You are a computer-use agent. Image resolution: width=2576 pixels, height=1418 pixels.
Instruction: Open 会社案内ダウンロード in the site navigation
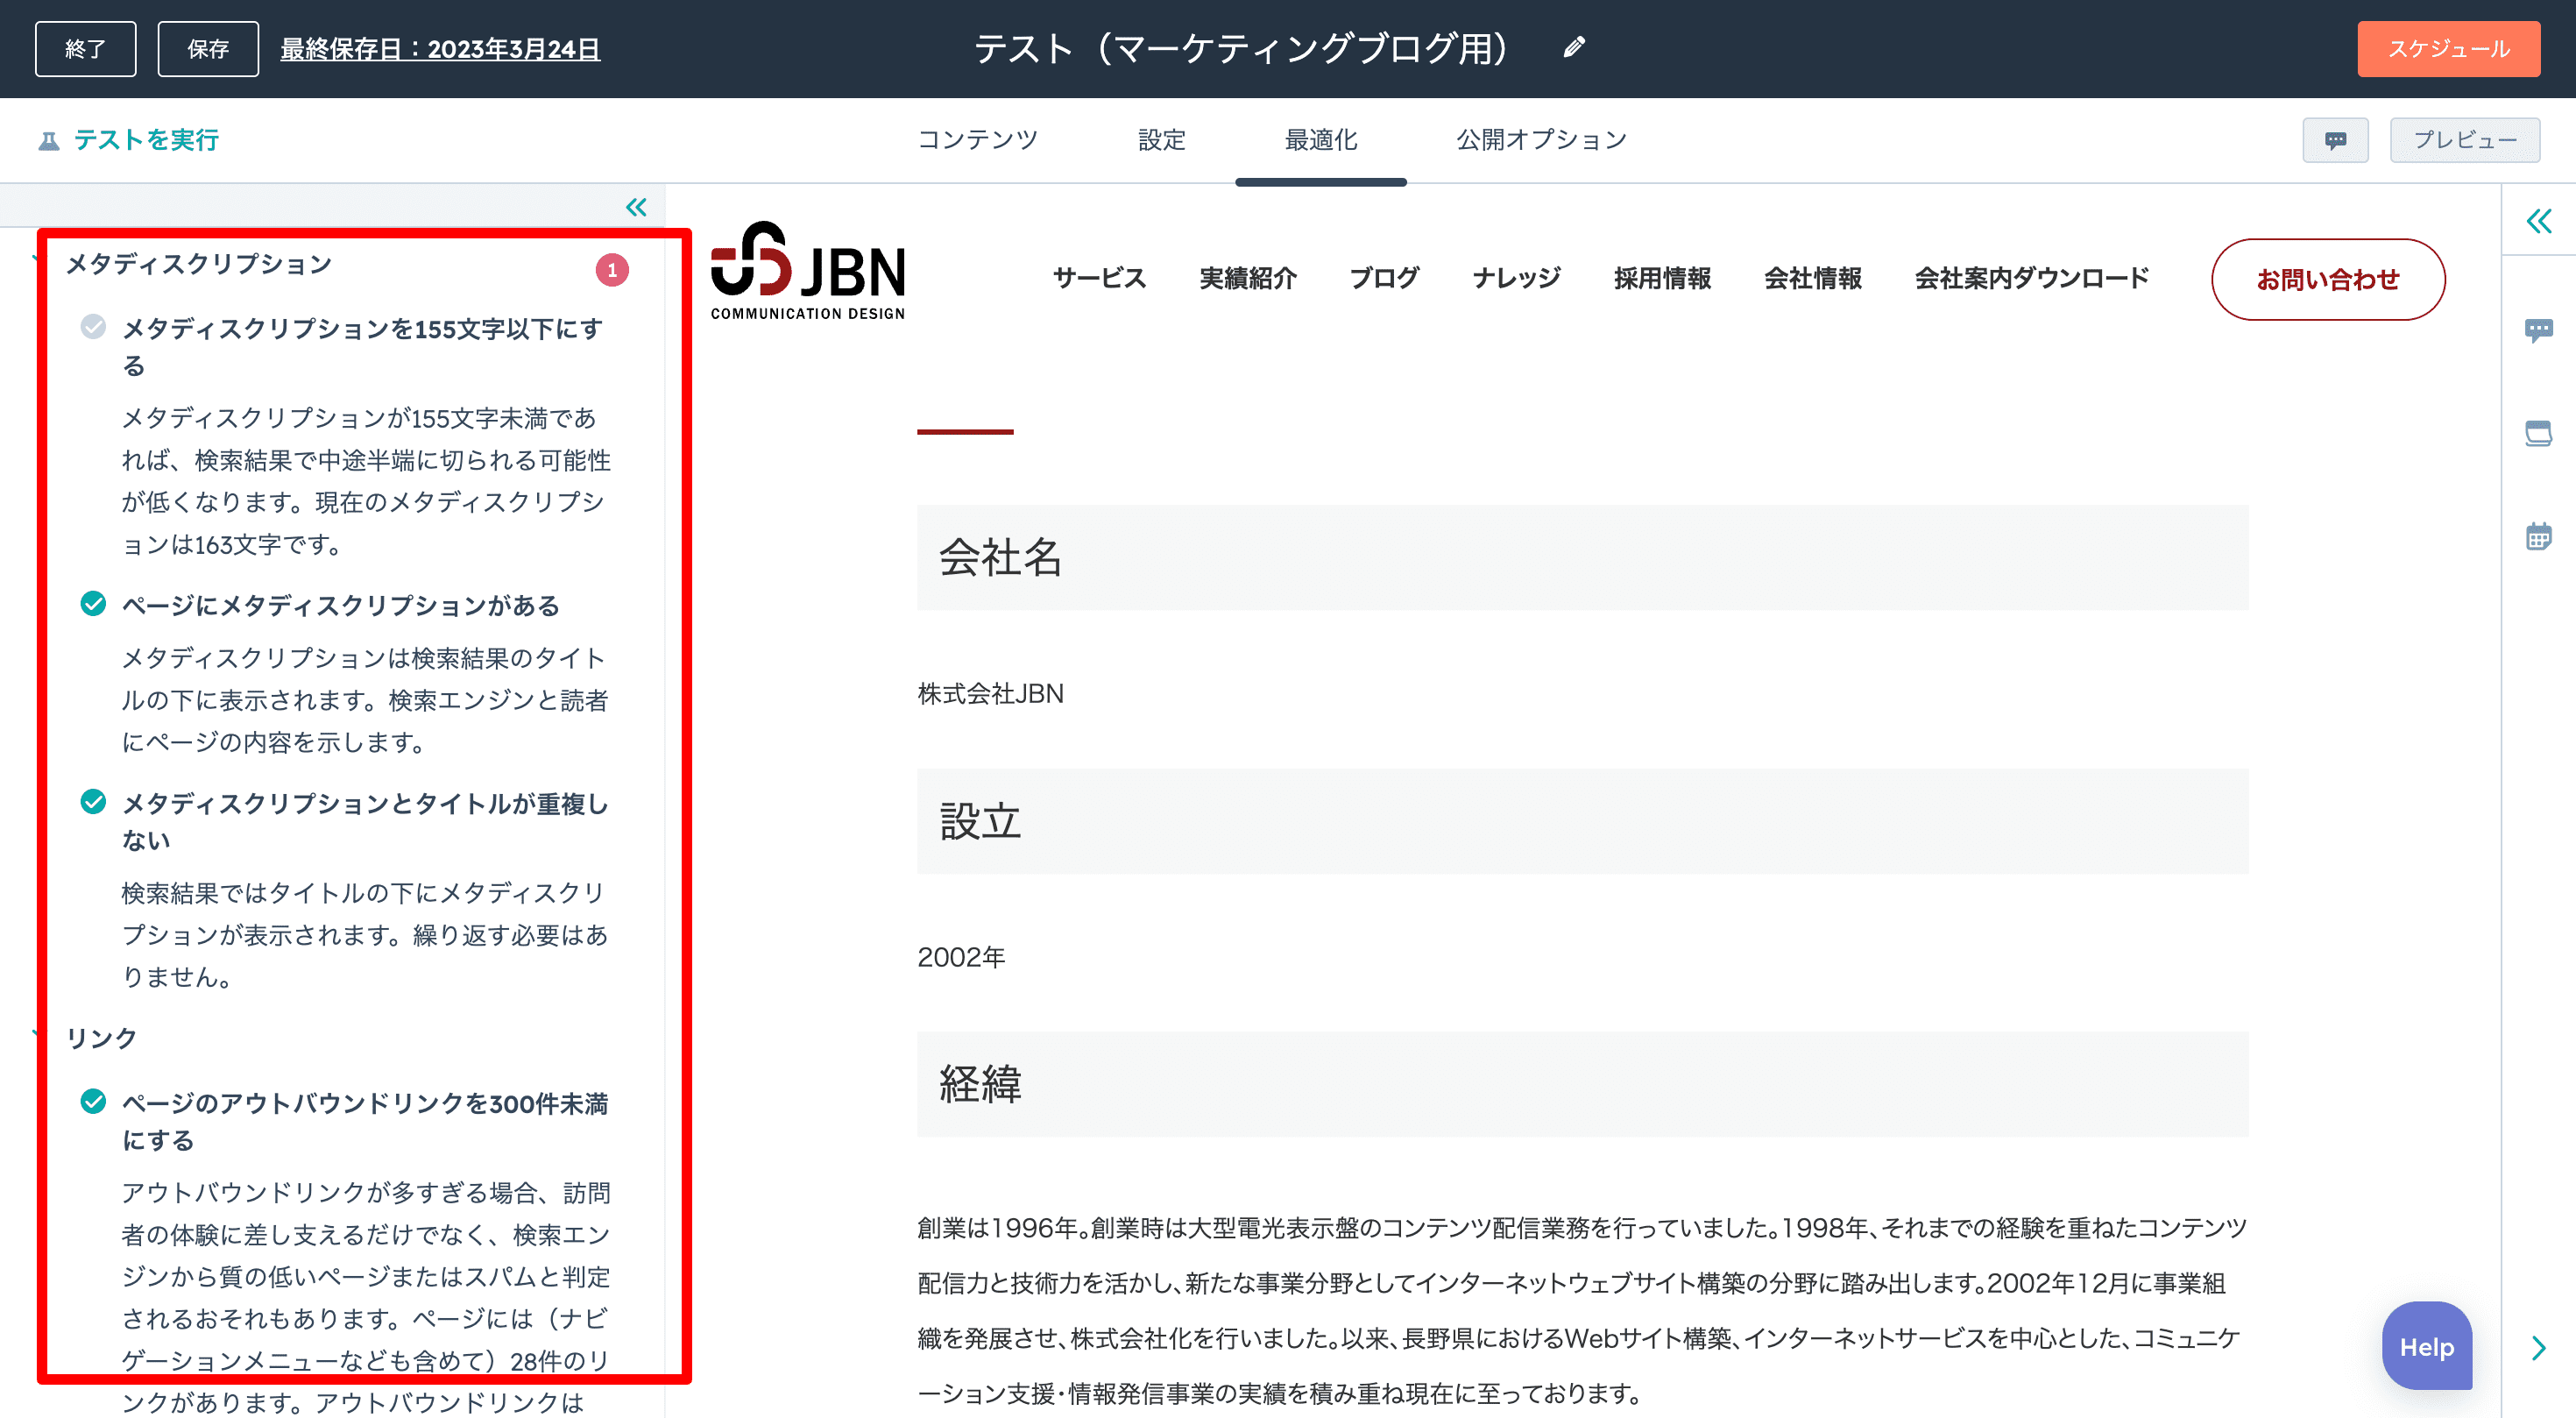pyautogui.click(x=2031, y=278)
